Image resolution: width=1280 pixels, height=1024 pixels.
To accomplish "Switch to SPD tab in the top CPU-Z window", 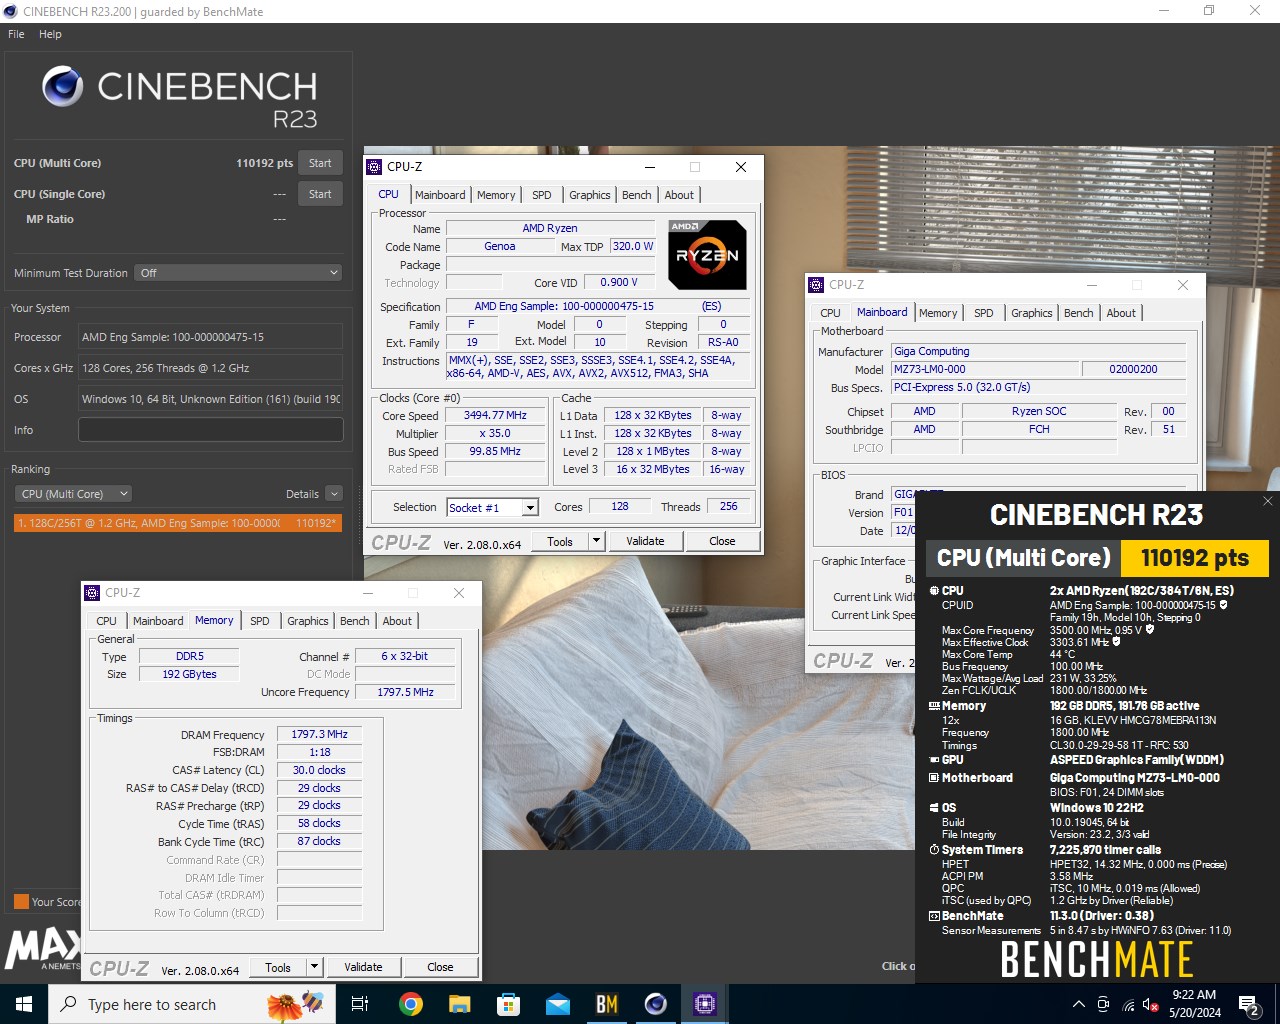I will (x=541, y=195).
